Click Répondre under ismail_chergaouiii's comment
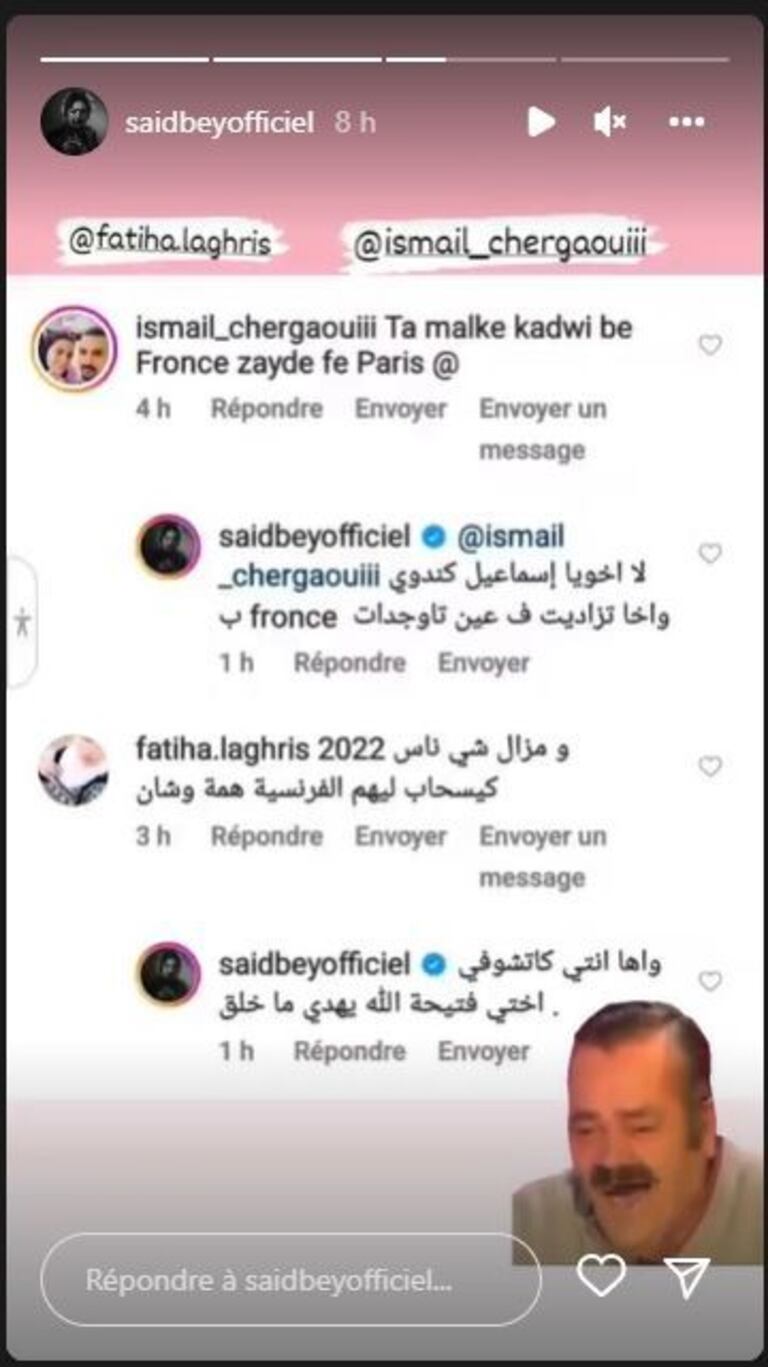Screen dimensions: 768x1367 (x=267, y=408)
